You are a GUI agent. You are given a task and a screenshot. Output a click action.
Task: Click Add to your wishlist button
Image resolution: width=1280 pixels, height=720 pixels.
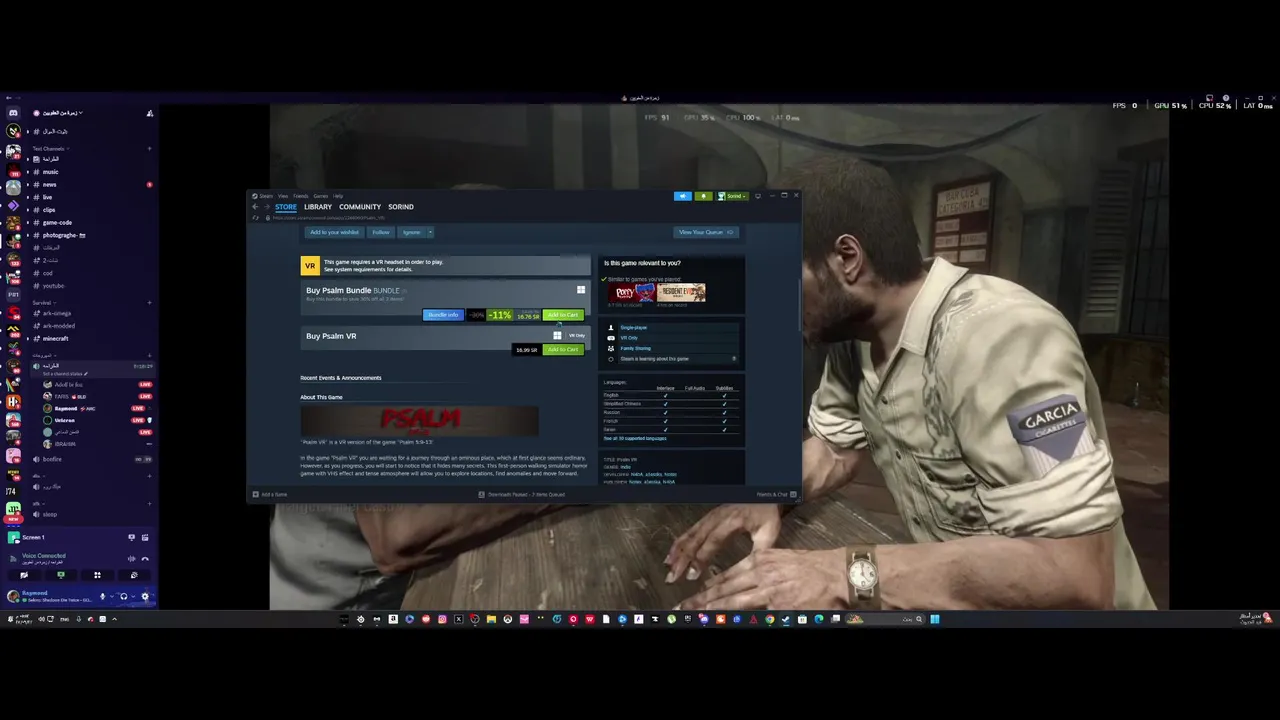point(334,232)
